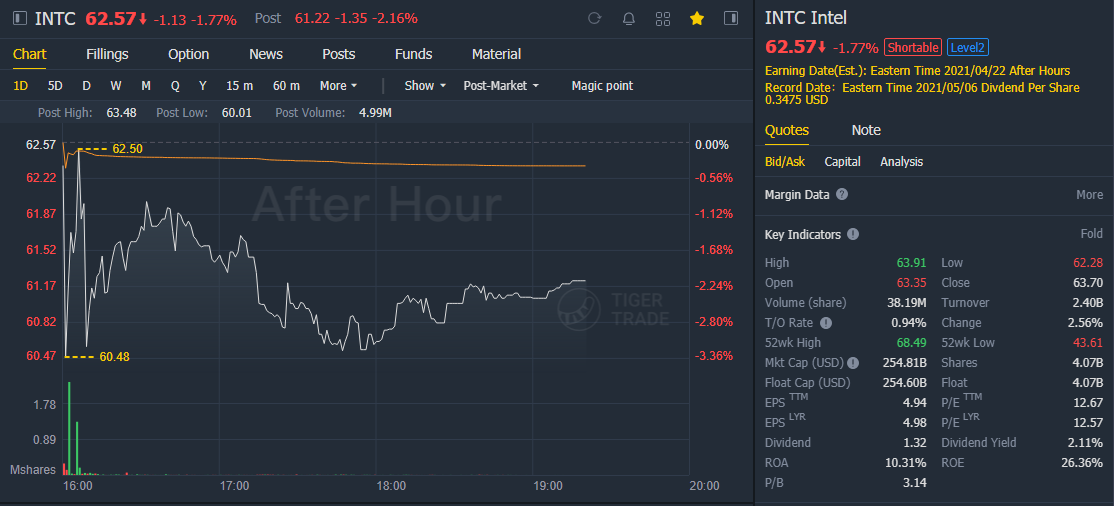The width and height of the screenshot is (1114, 506).
Task: Open the Posts tab
Action: [x=339, y=54]
